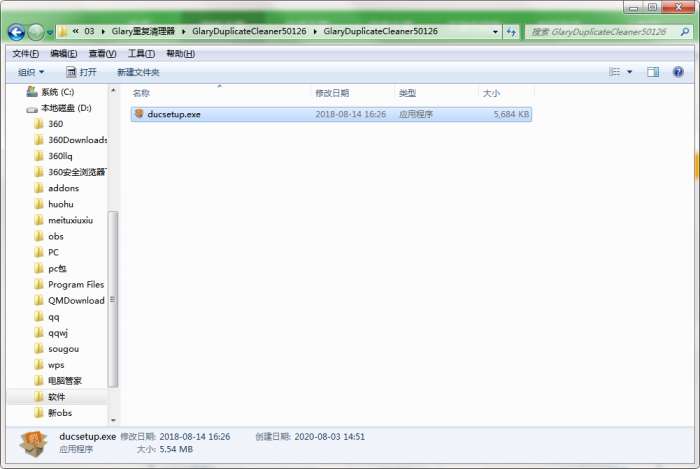Click folder icon next to addons
The height and width of the screenshot is (469, 700).
[39, 188]
